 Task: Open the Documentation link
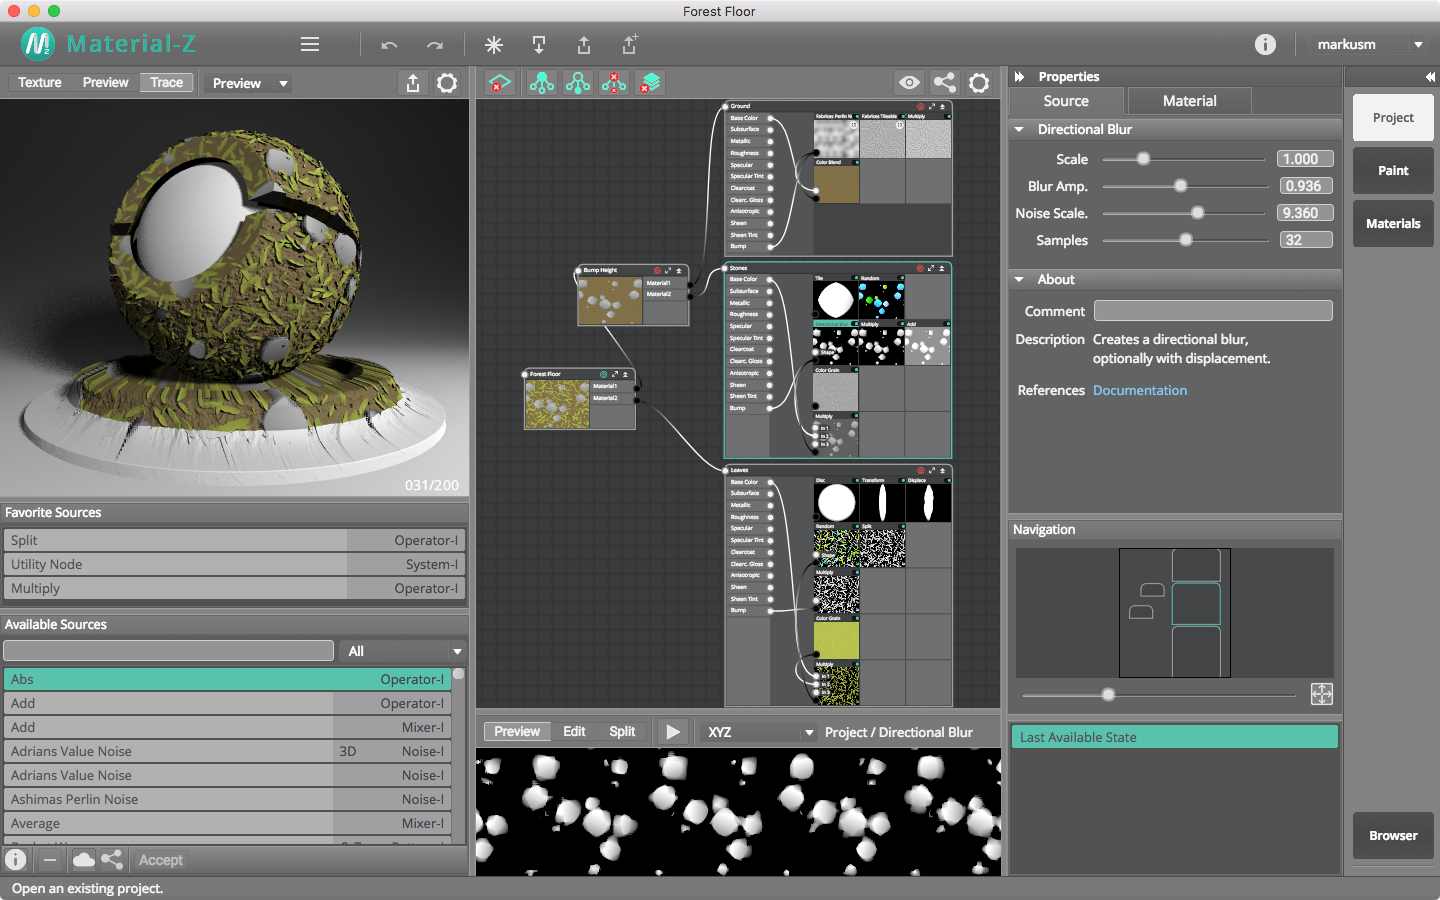tap(1140, 391)
